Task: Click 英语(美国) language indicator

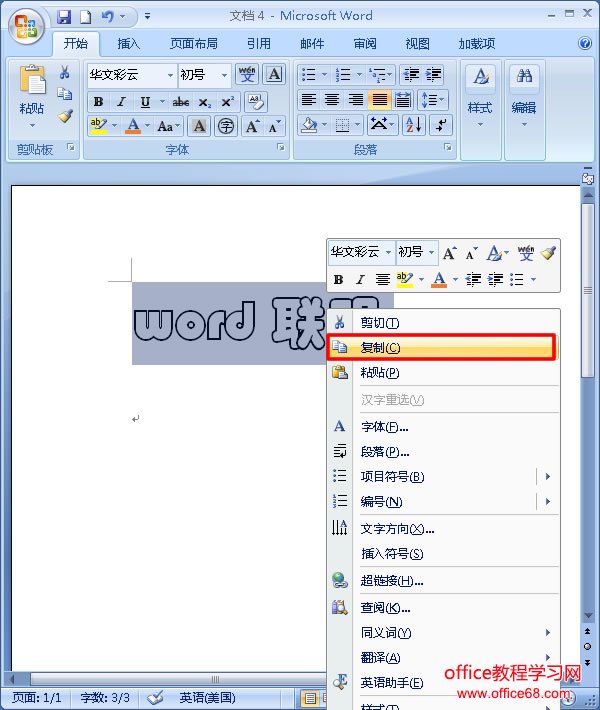Action: click(207, 698)
